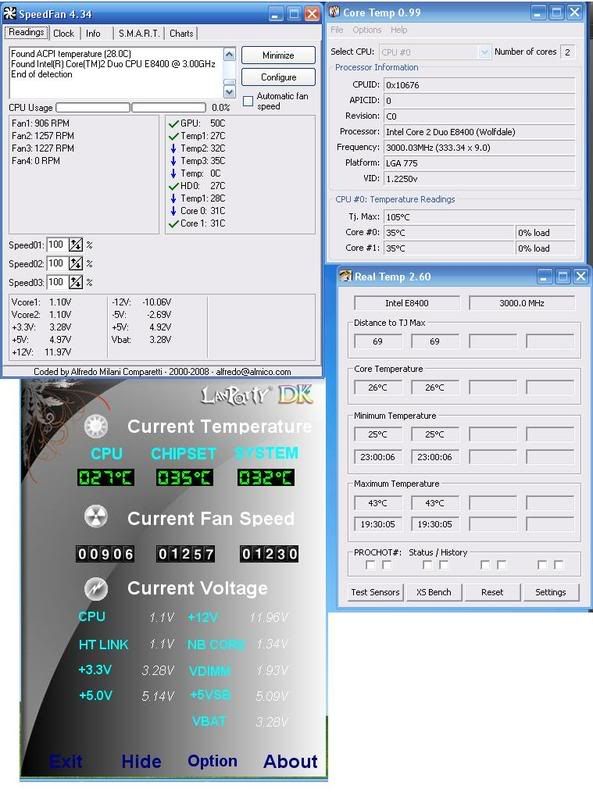Click the Reset button in Real Temp
The image size is (593, 800).
(492, 592)
